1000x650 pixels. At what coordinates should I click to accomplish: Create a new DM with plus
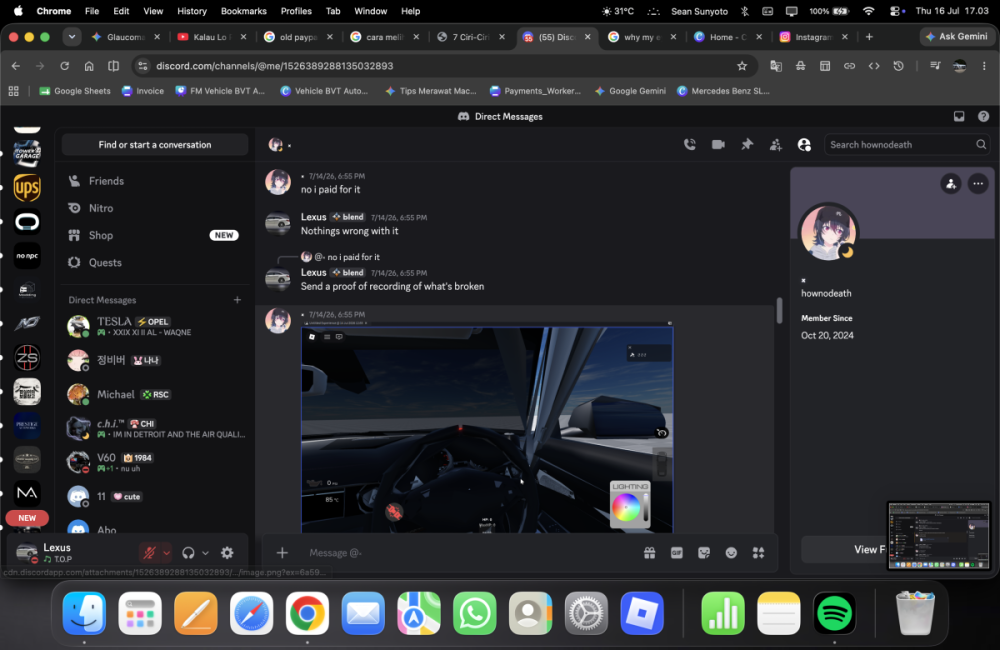[x=237, y=300]
